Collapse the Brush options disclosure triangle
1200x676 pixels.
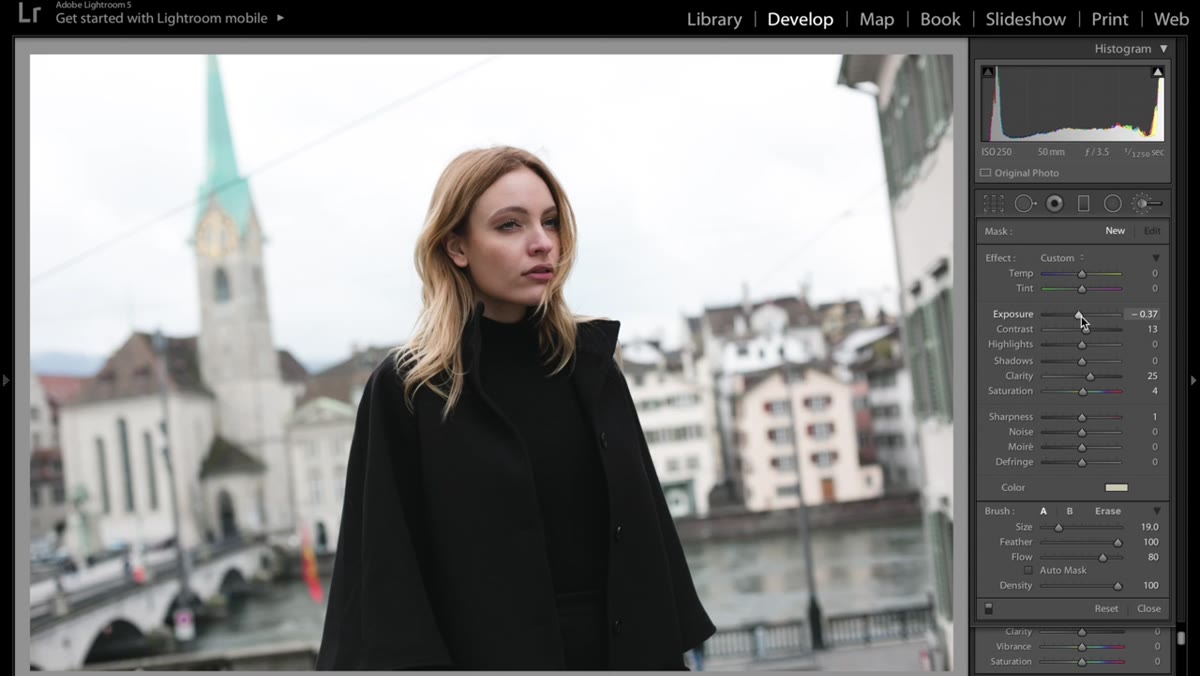pyautogui.click(x=1156, y=511)
